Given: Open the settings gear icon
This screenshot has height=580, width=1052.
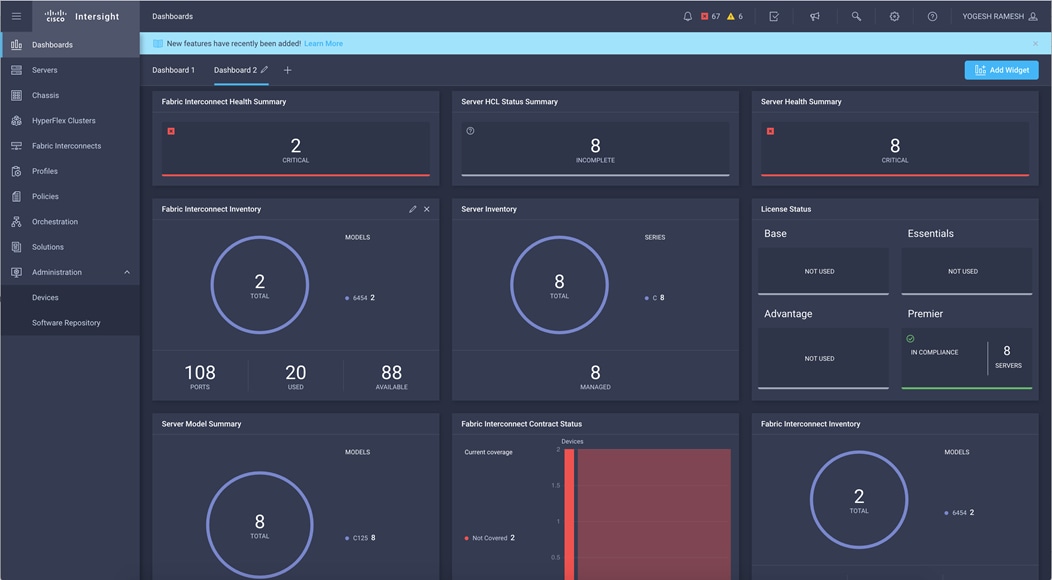Looking at the screenshot, I should click(x=894, y=16).
